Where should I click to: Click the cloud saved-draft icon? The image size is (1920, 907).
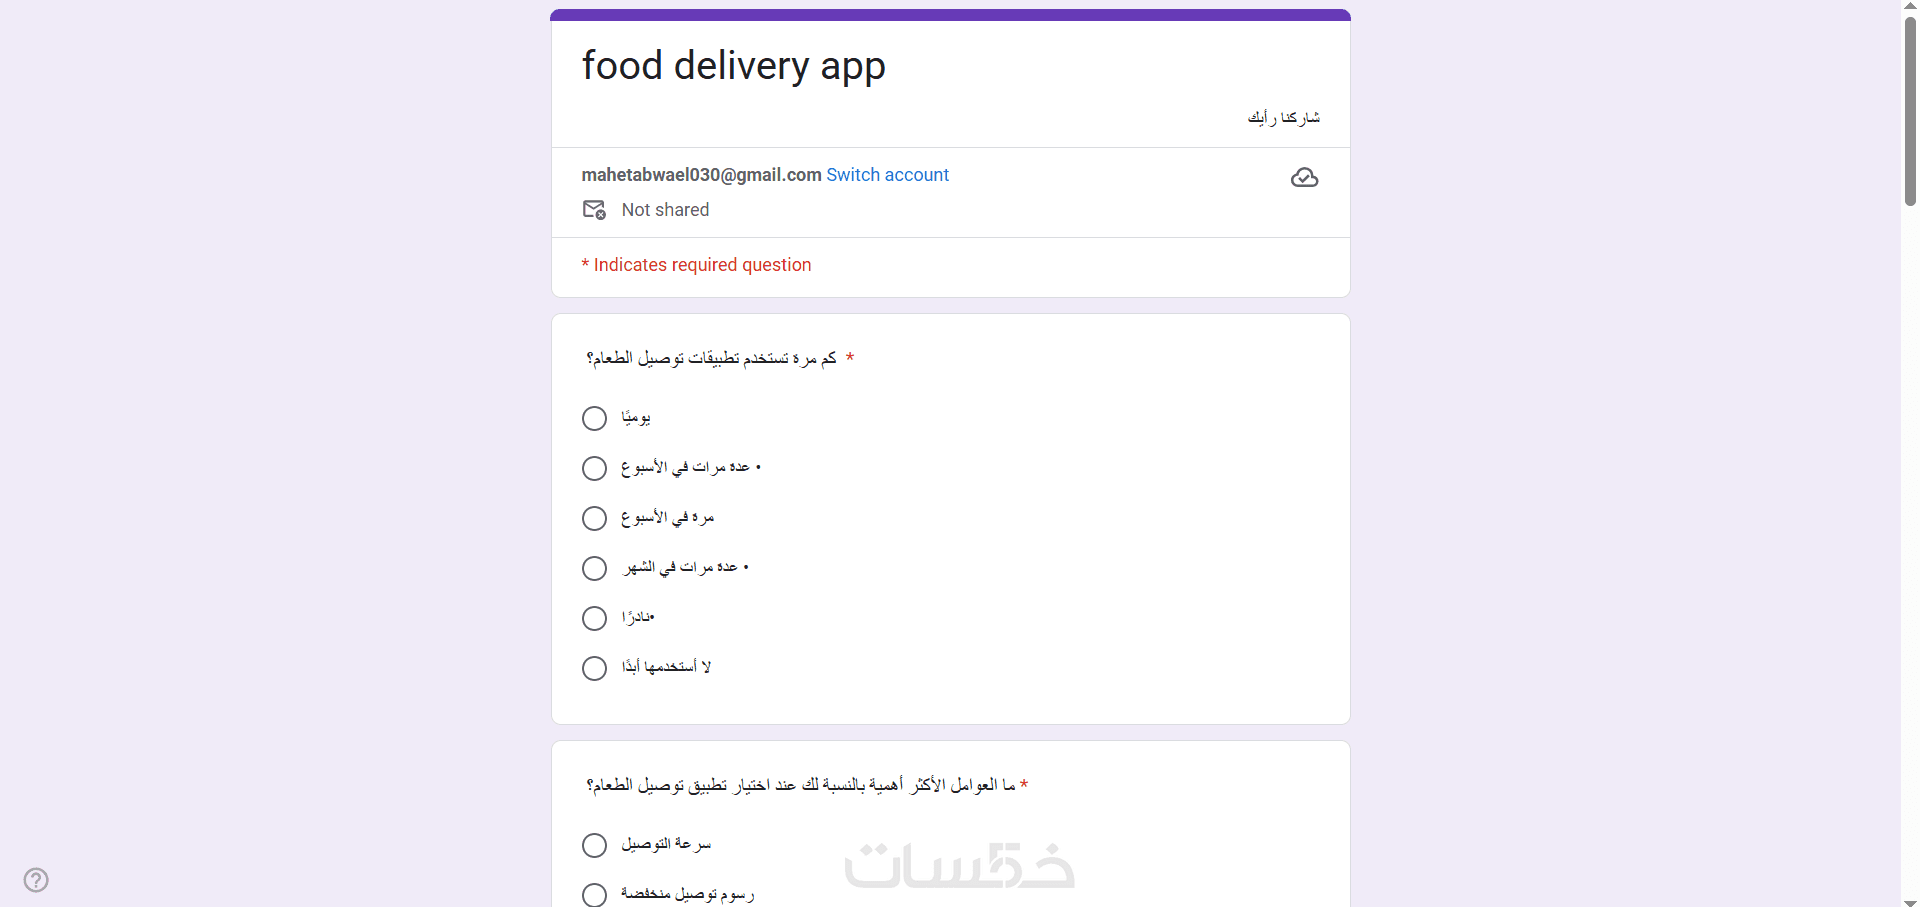pyautogui.click(x=1304, y=178)
